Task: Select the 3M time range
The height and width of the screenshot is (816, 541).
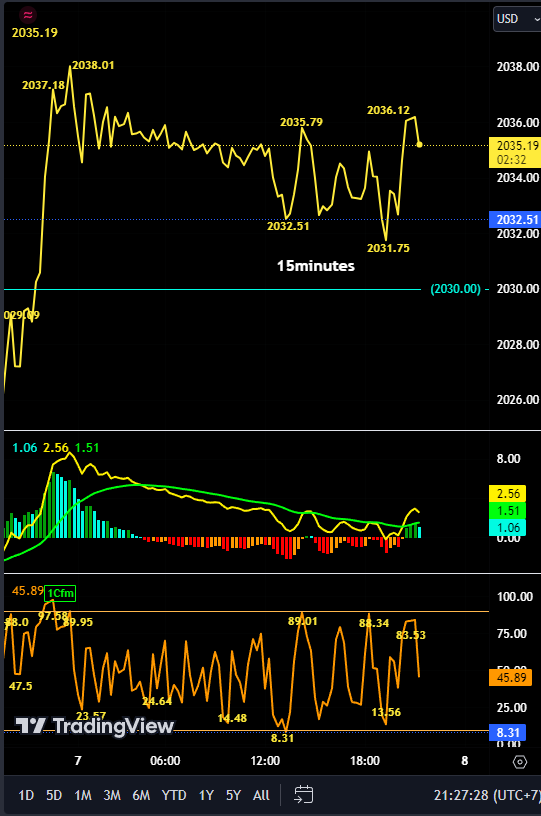Action: (x=112, y=795)
